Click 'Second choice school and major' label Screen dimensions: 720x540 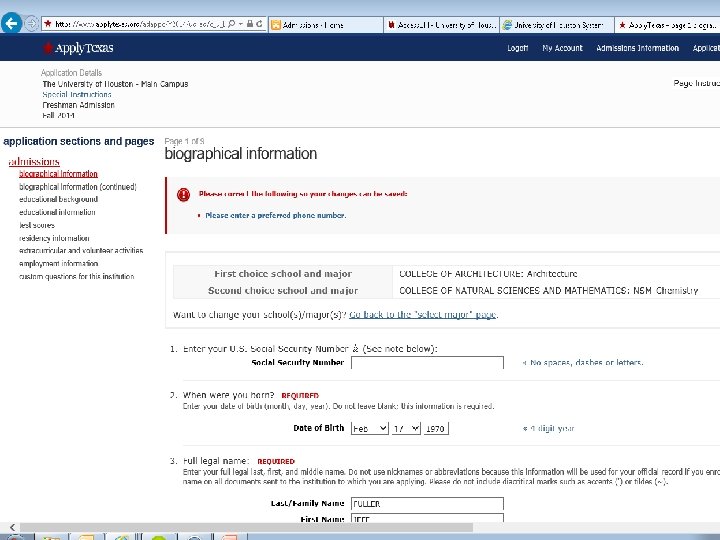click(283, 291)
